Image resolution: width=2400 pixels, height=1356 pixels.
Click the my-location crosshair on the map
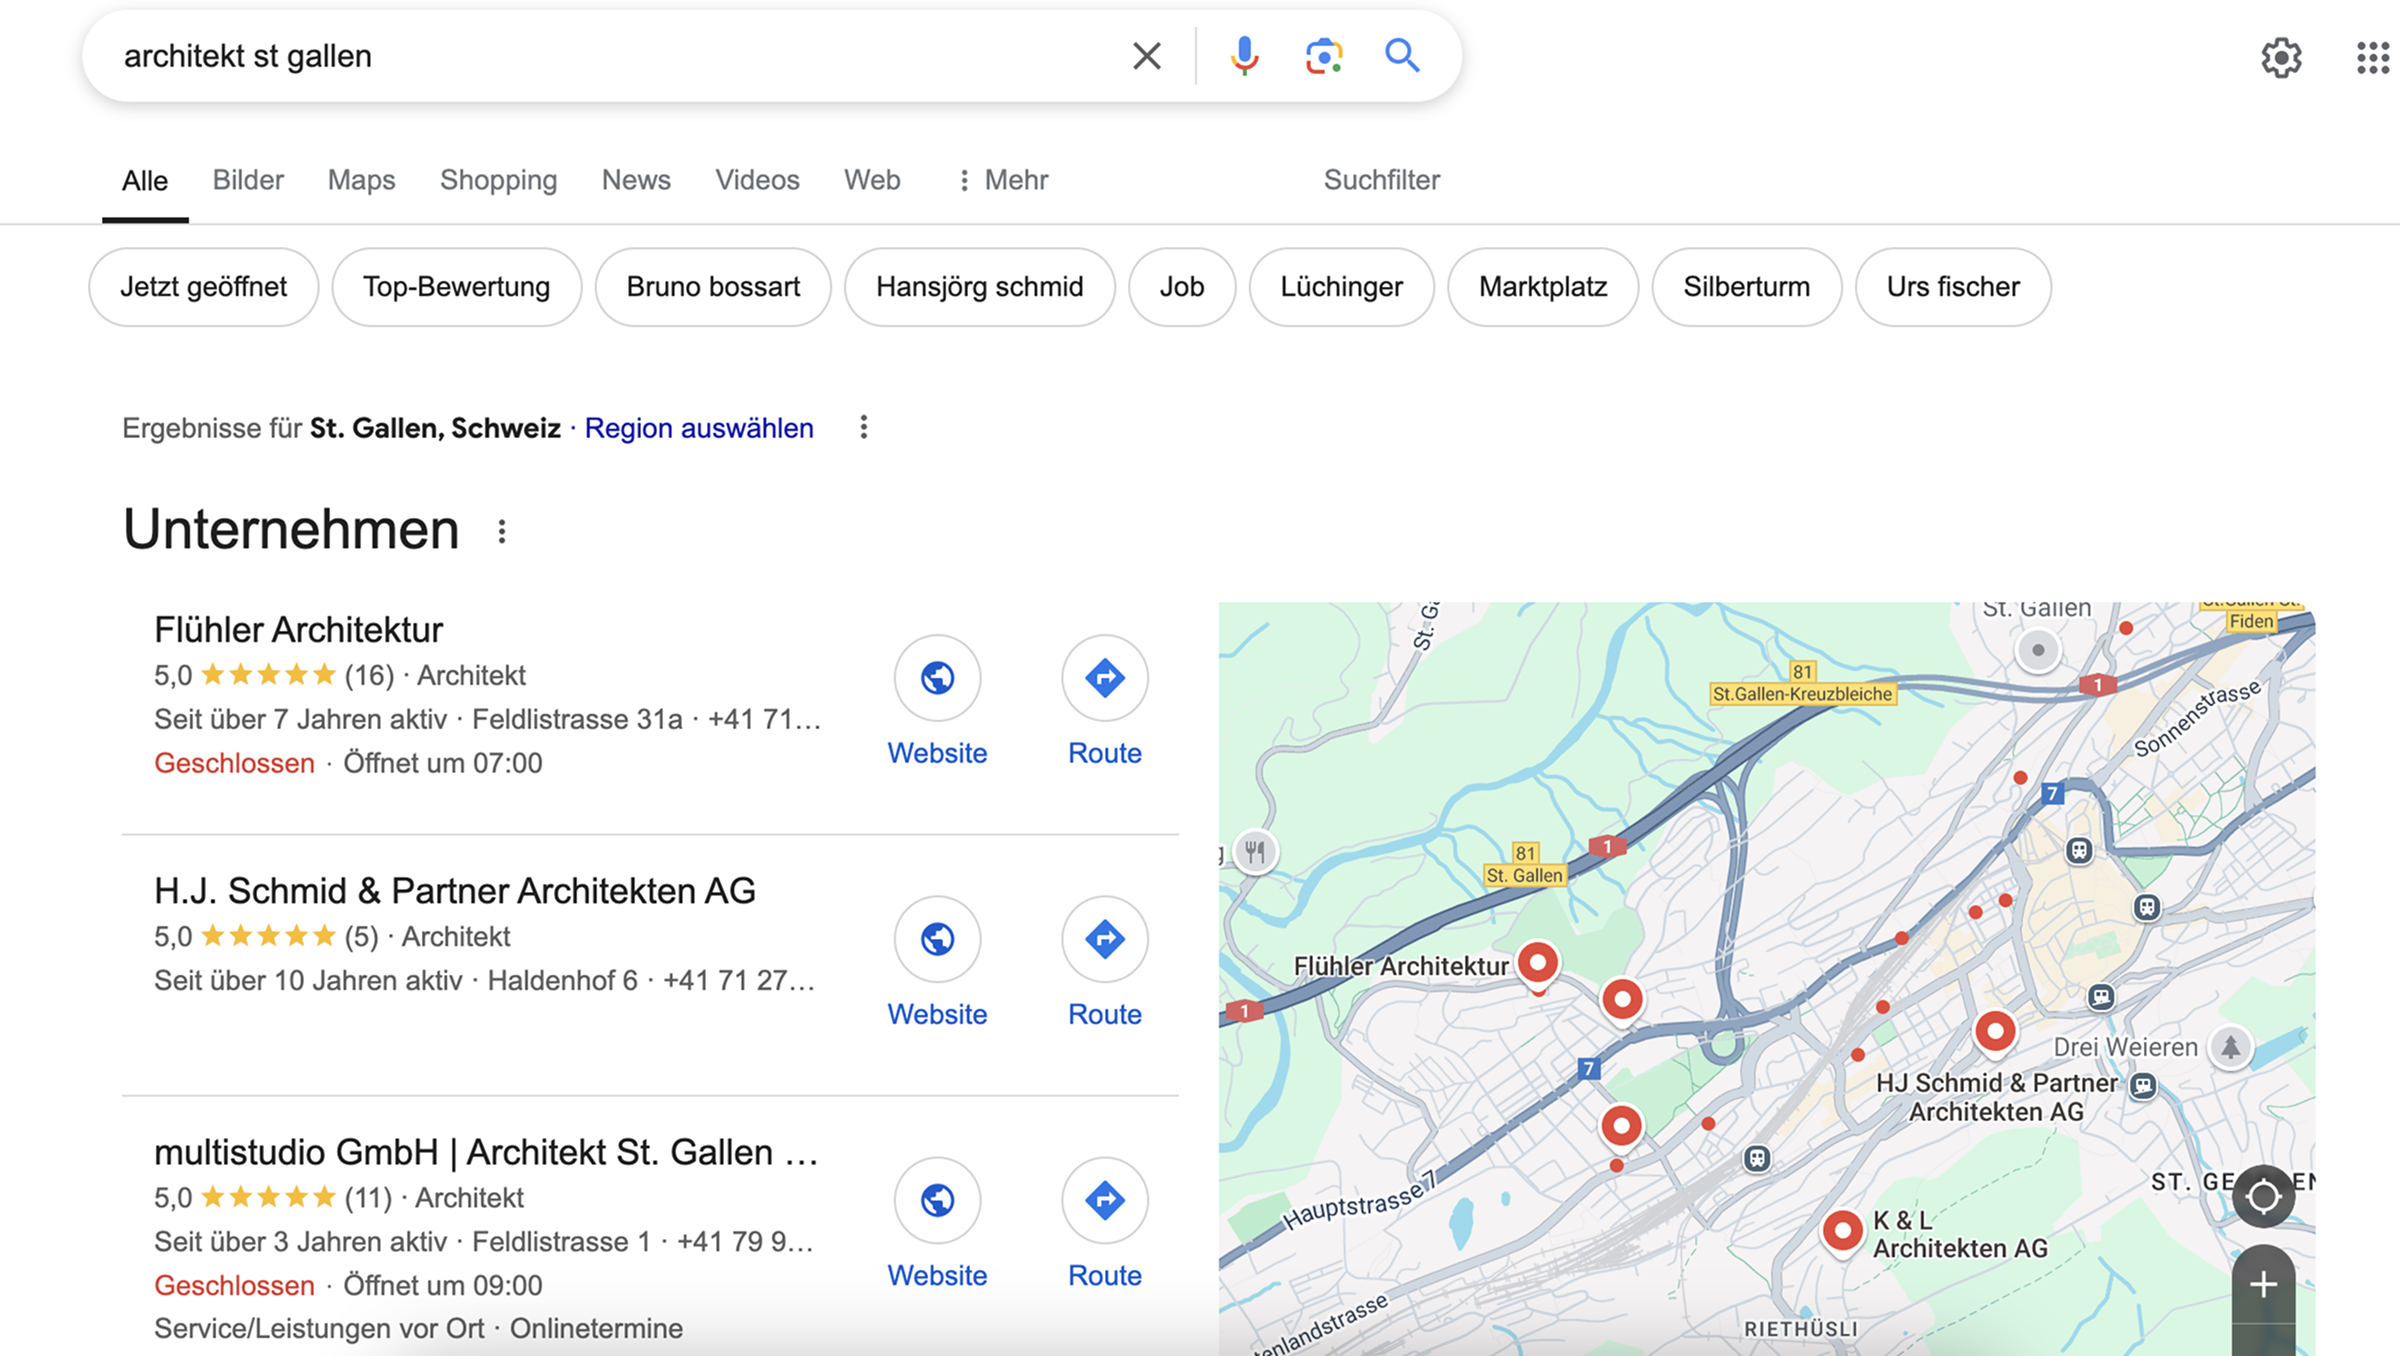[2263, 1196]
